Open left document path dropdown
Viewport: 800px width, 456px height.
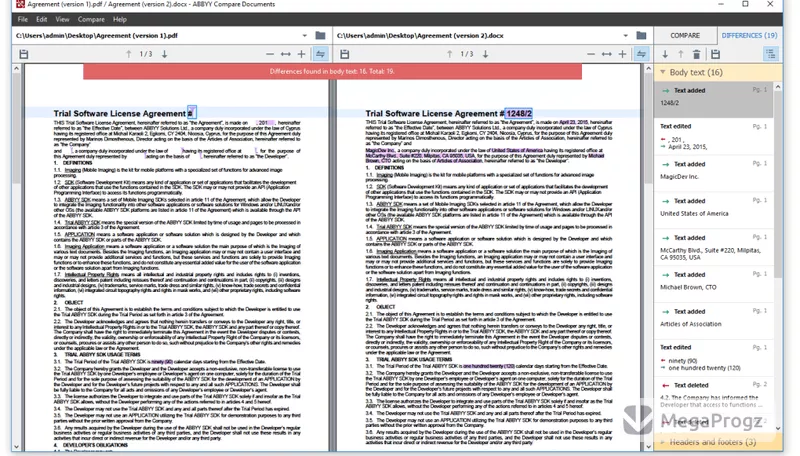click(305, 36)
